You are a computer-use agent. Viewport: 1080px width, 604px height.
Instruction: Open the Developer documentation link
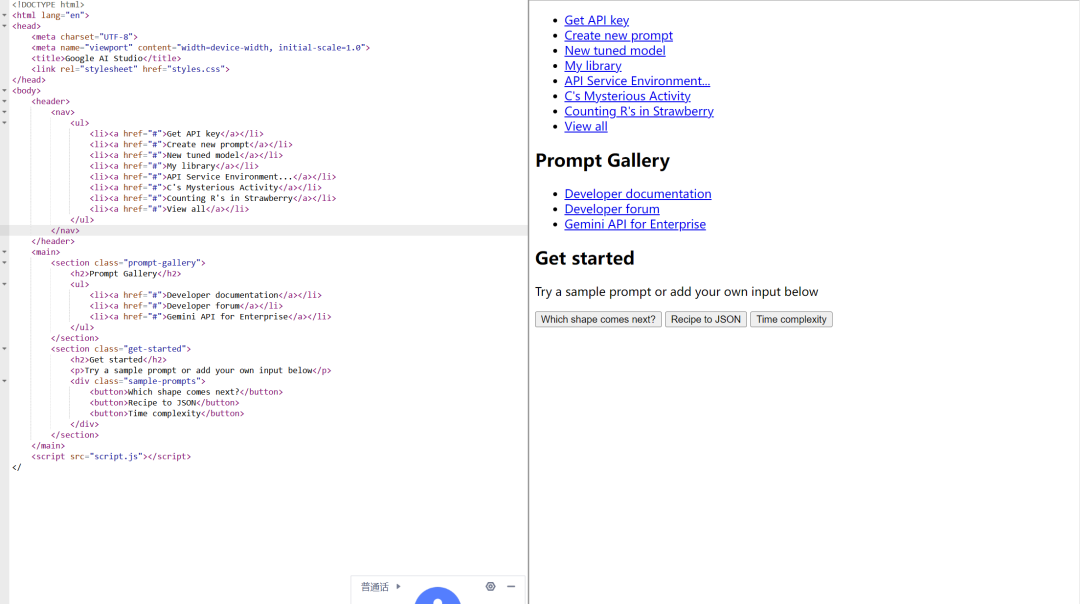(x=638, y=194)
